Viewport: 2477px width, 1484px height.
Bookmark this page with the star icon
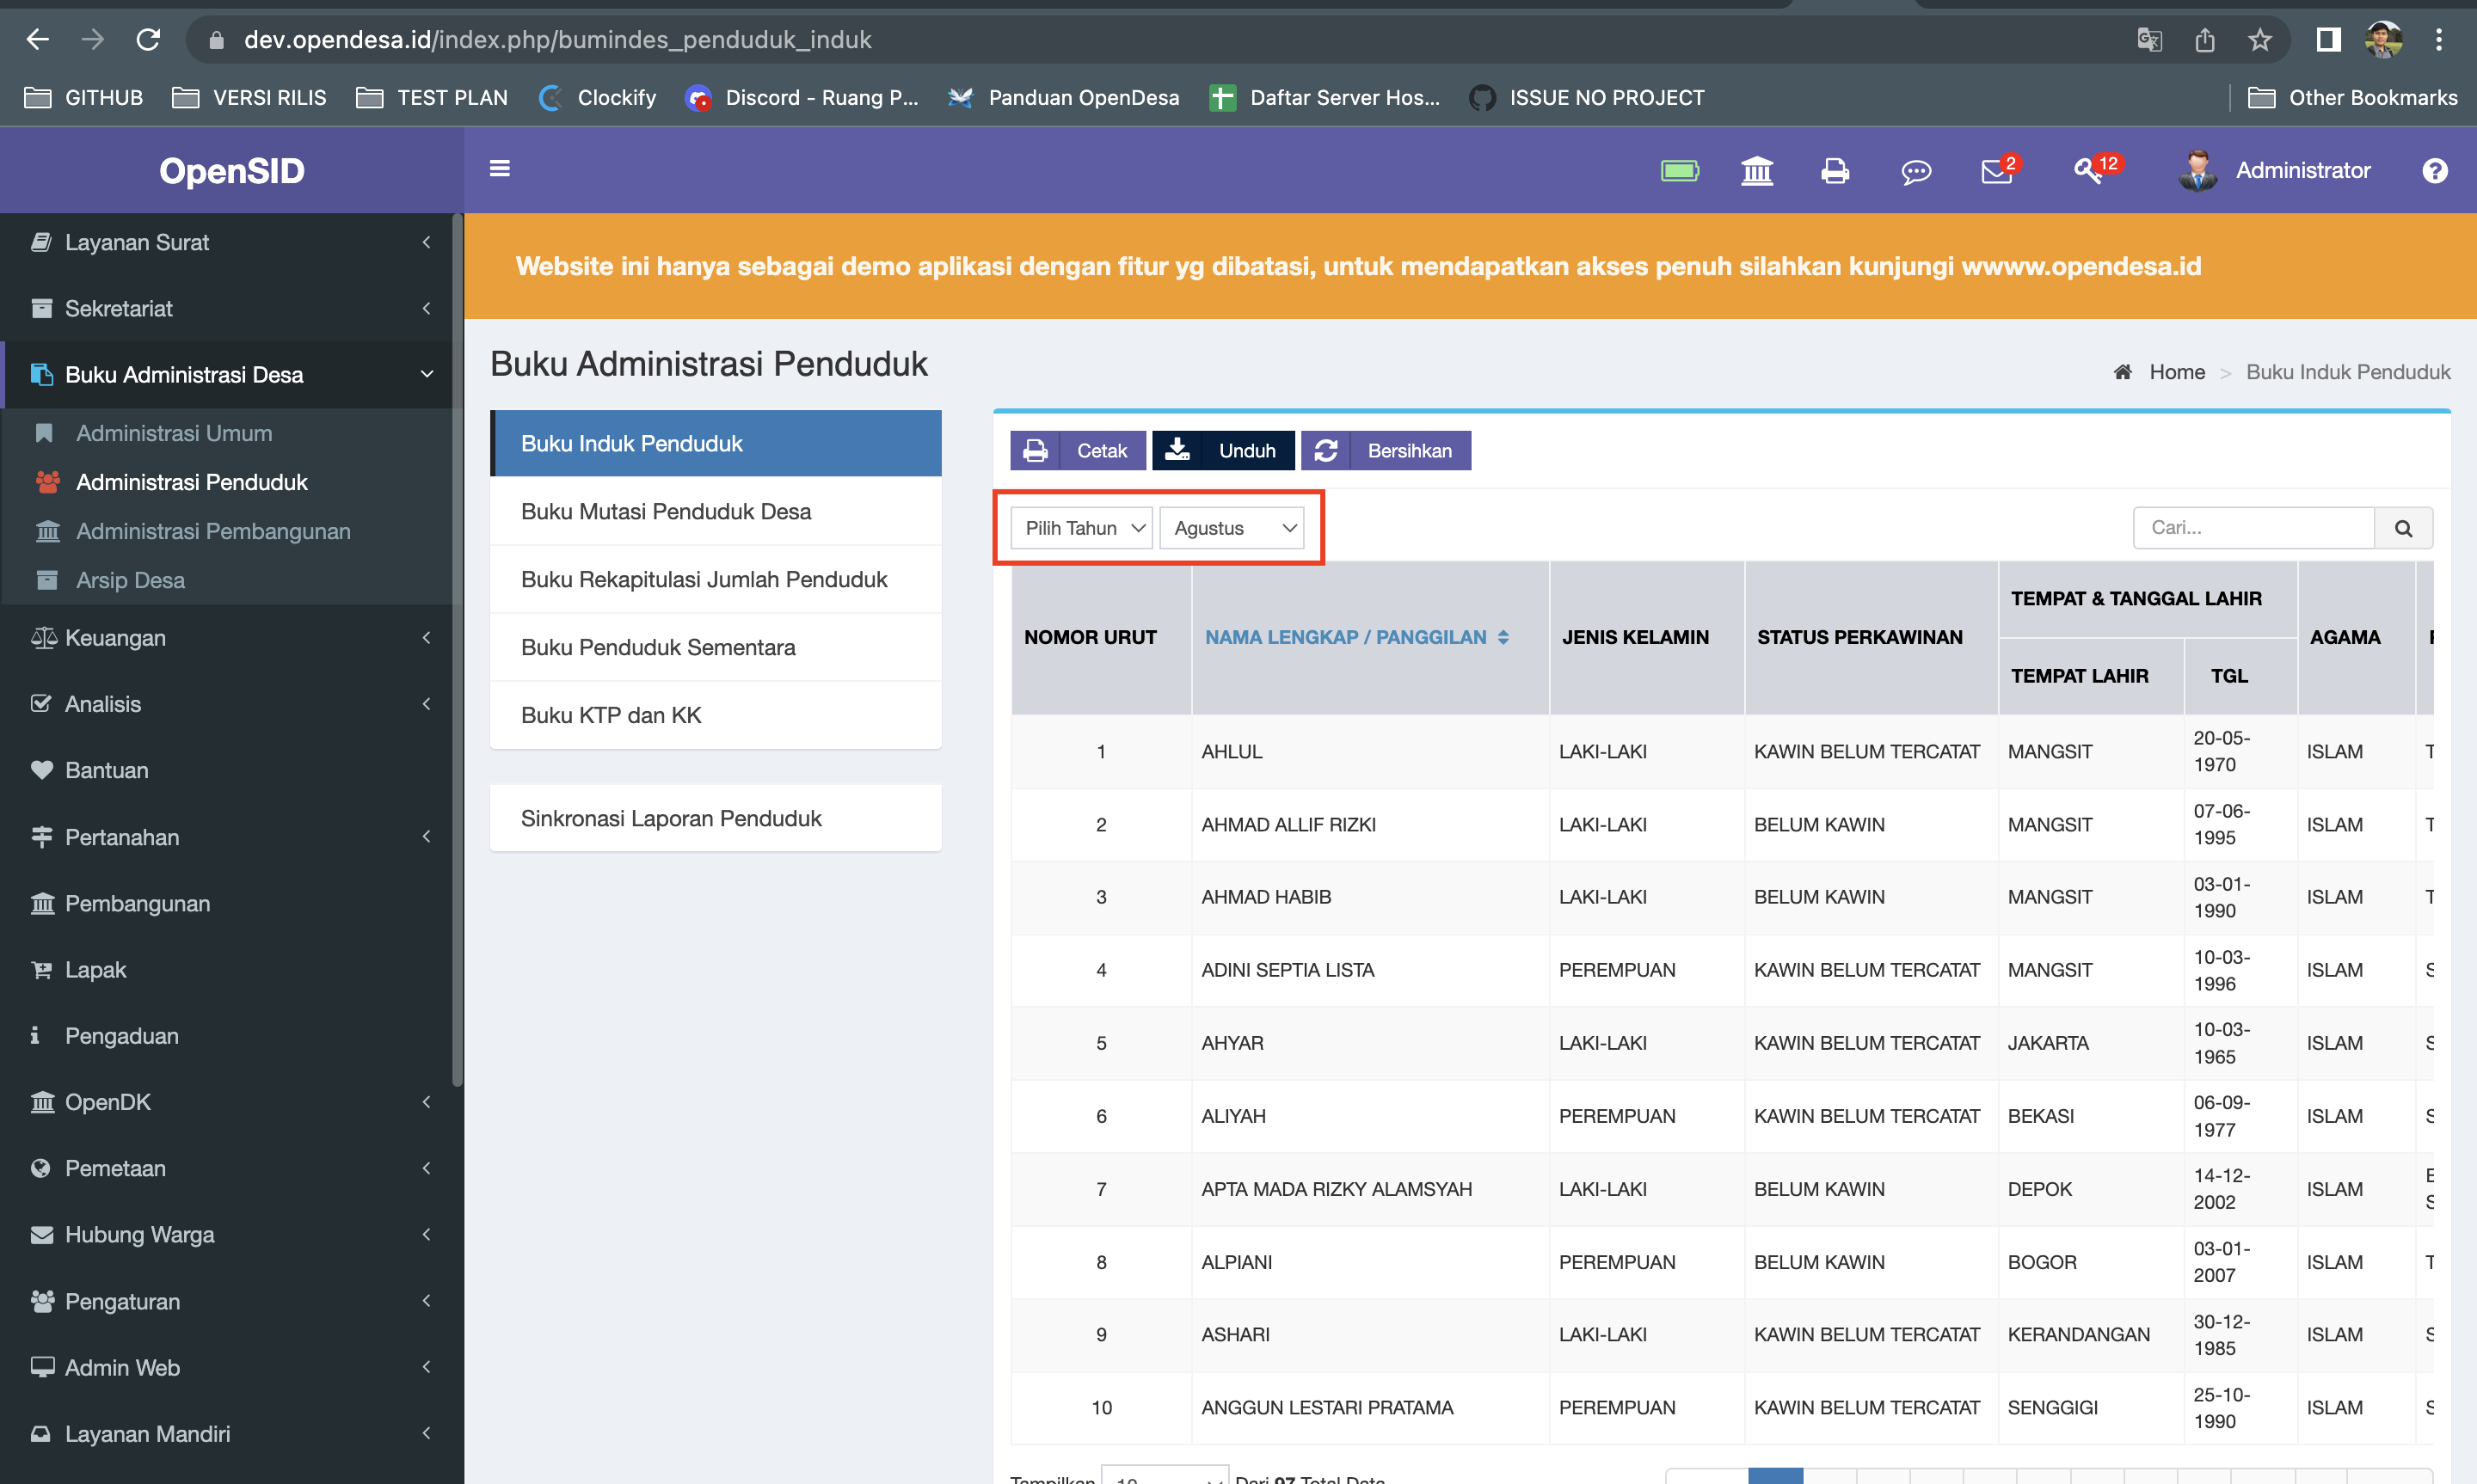tap(2259, 40)
